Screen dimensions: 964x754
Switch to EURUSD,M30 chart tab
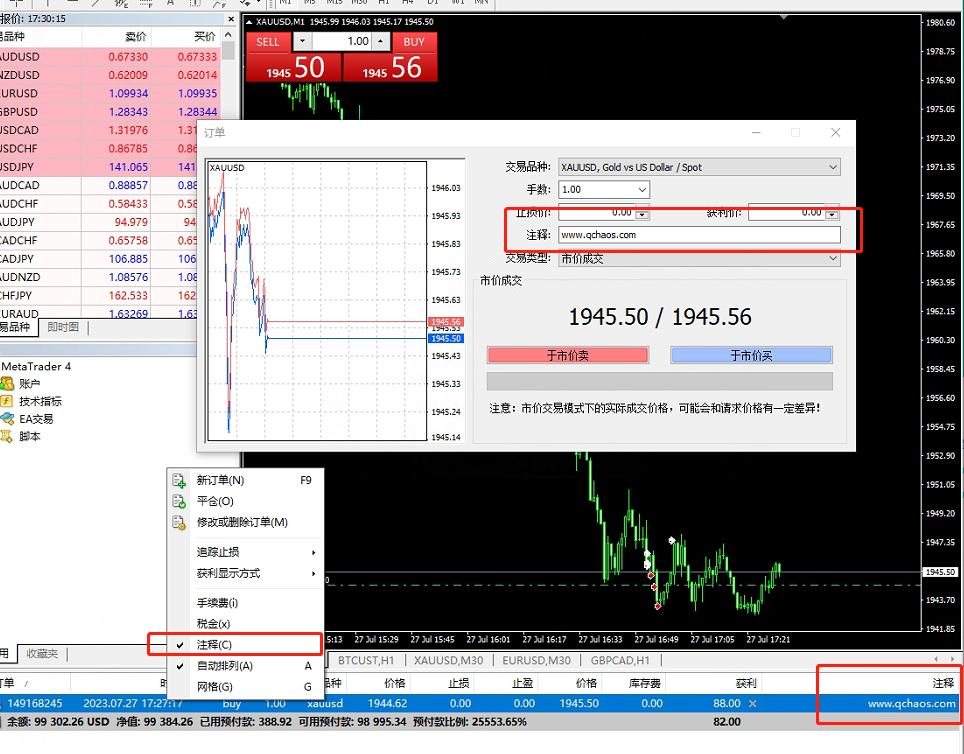coord(536,661)
